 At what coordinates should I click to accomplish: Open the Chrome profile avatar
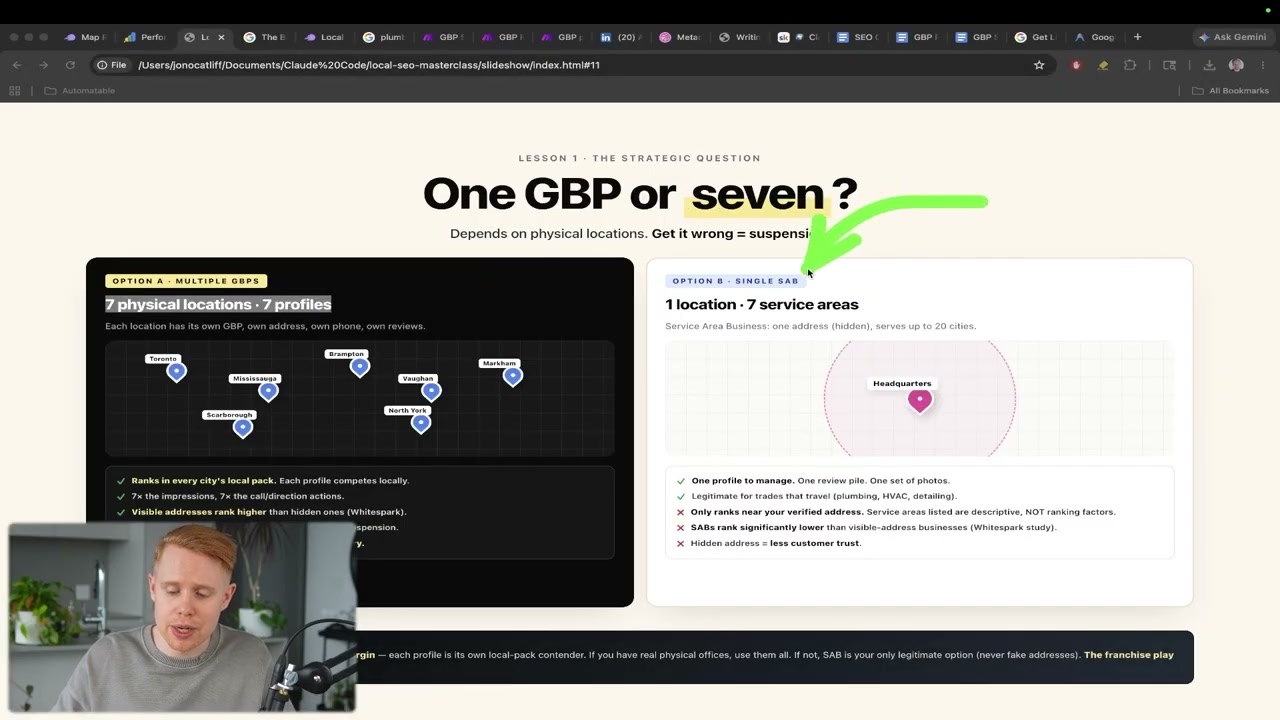click(x=1236, y=65)
